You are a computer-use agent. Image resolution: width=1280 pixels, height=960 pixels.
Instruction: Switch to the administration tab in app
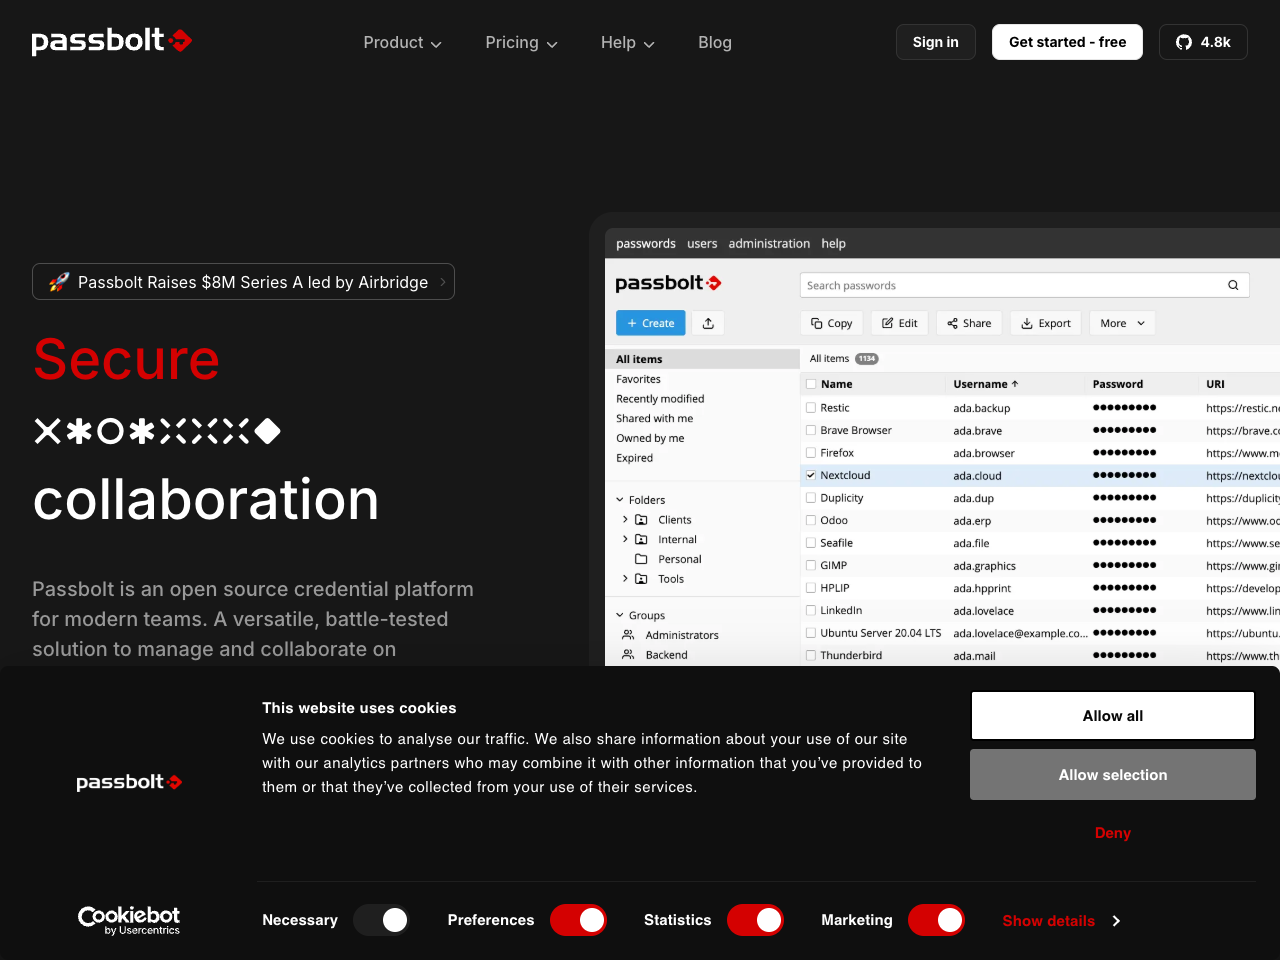click(769, 243)
